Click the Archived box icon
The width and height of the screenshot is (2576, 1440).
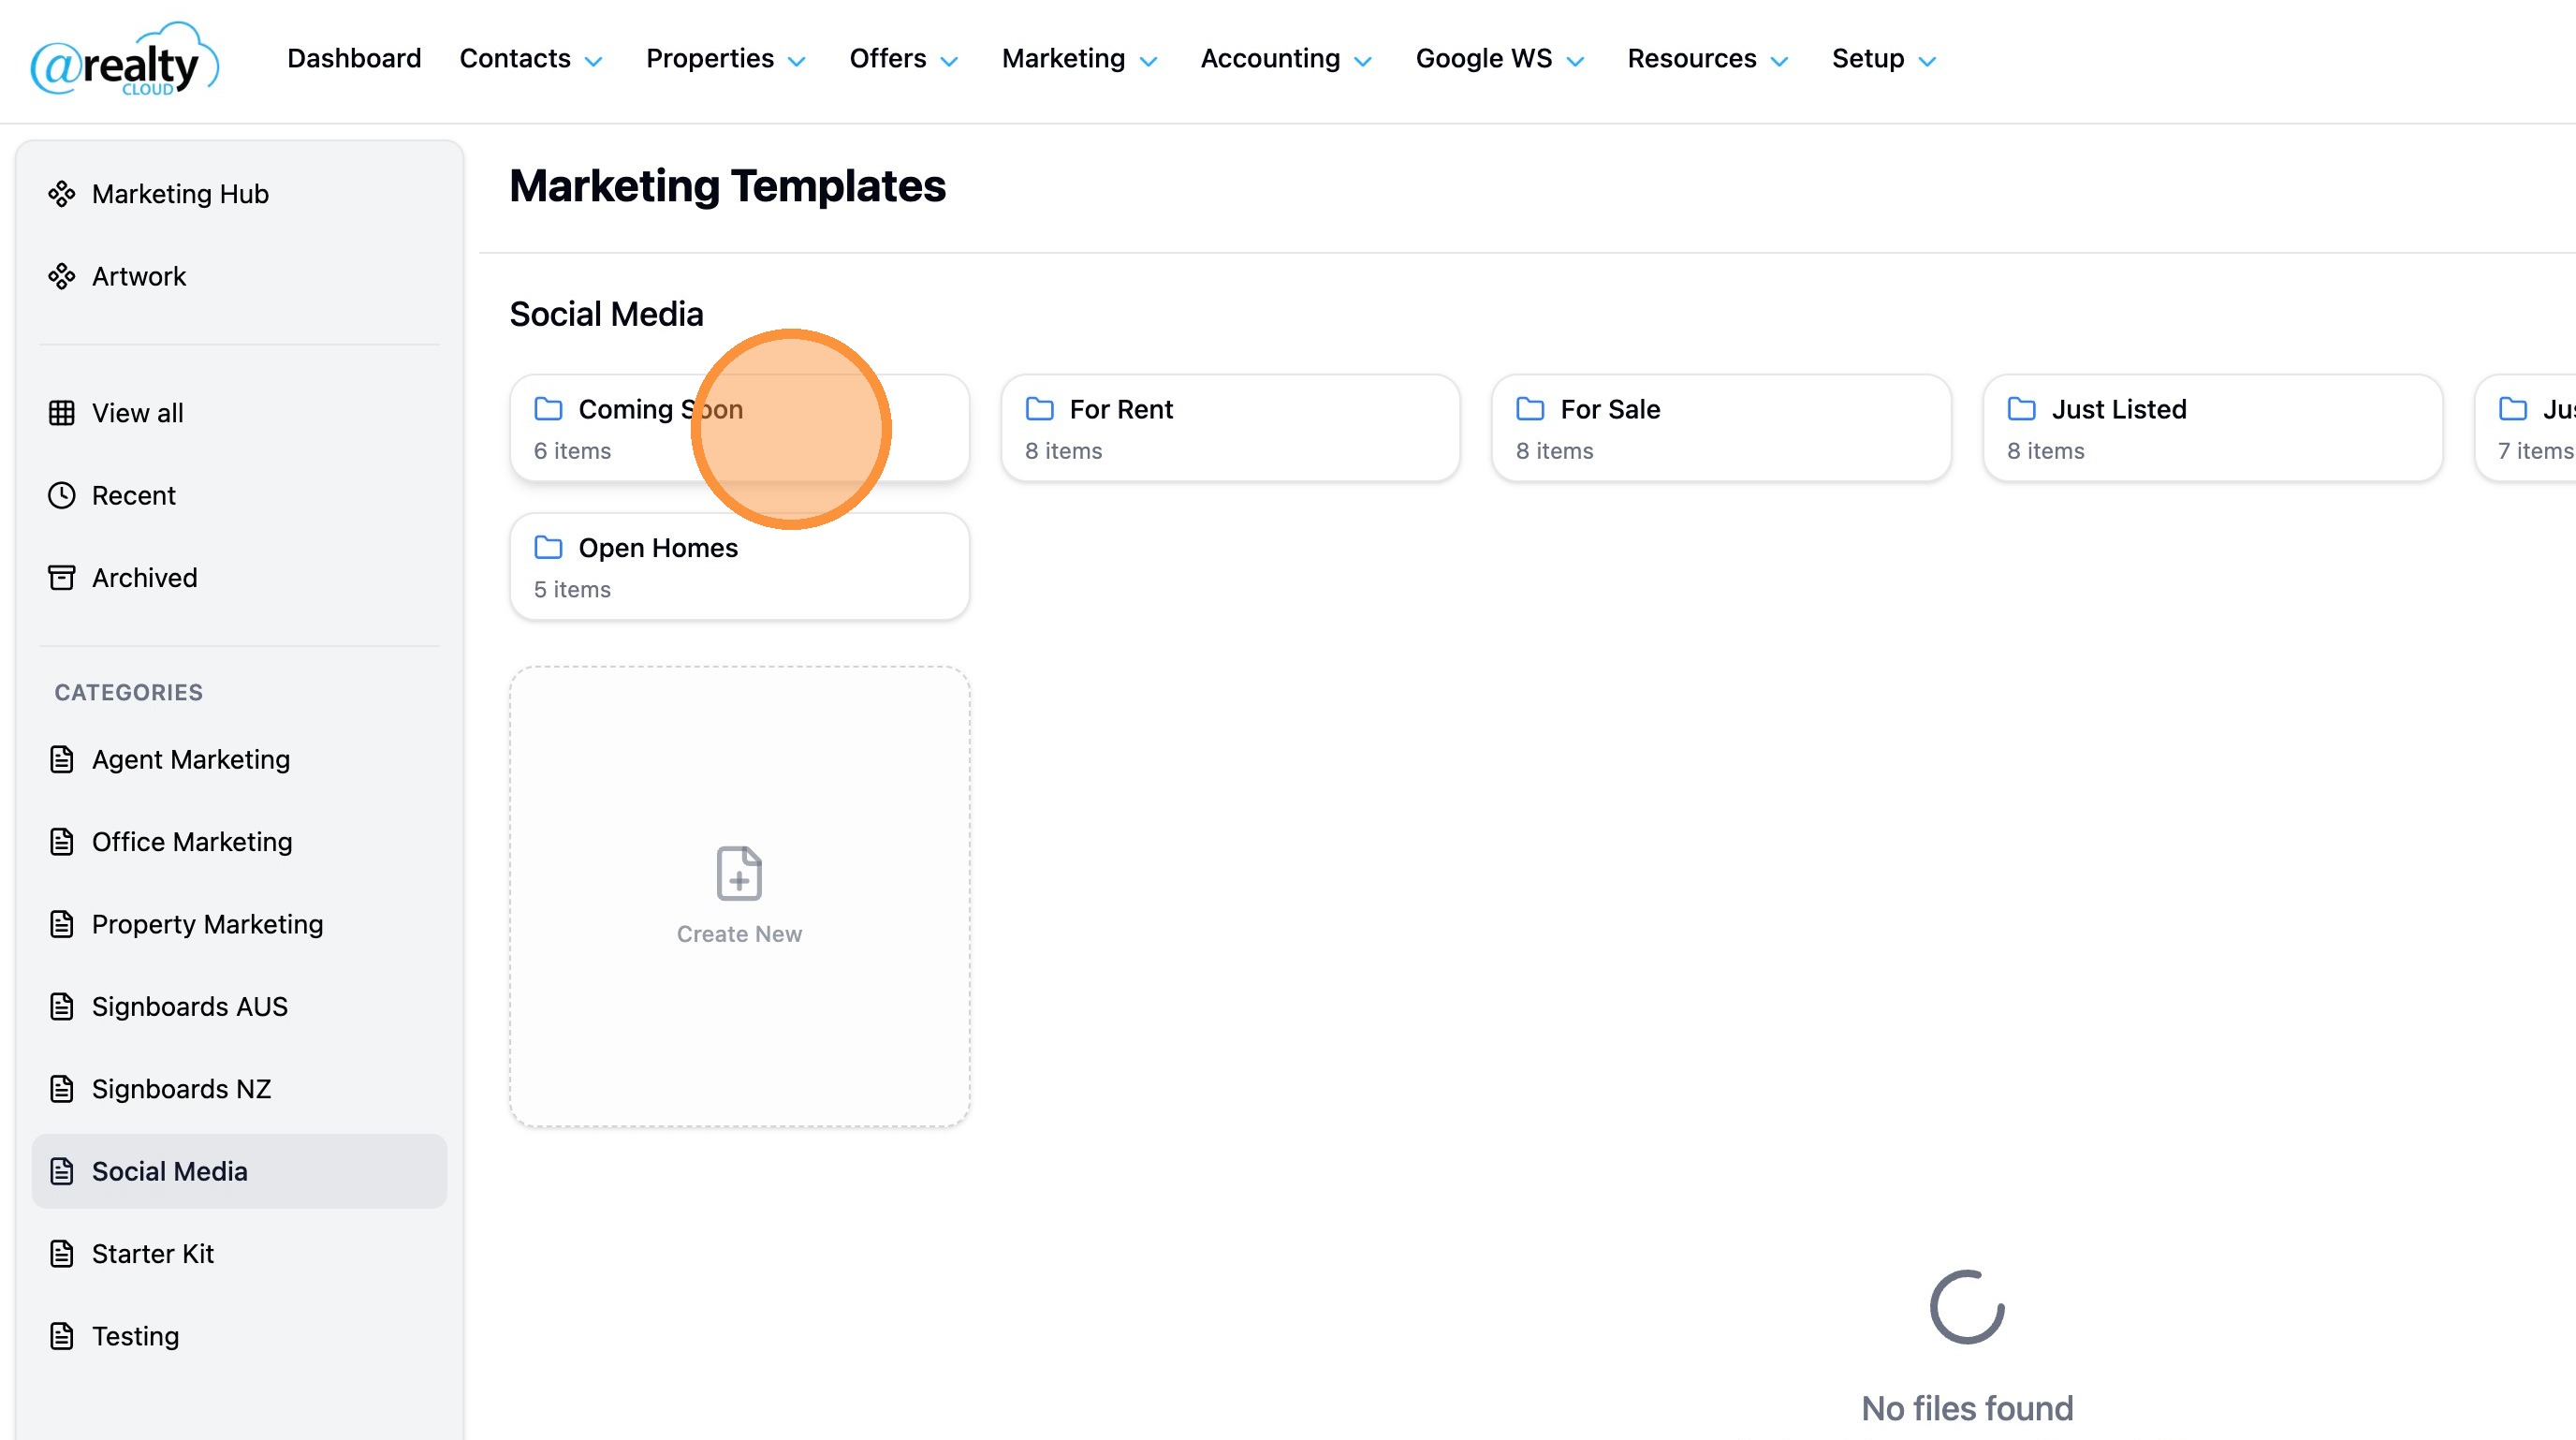click(62, 578)
